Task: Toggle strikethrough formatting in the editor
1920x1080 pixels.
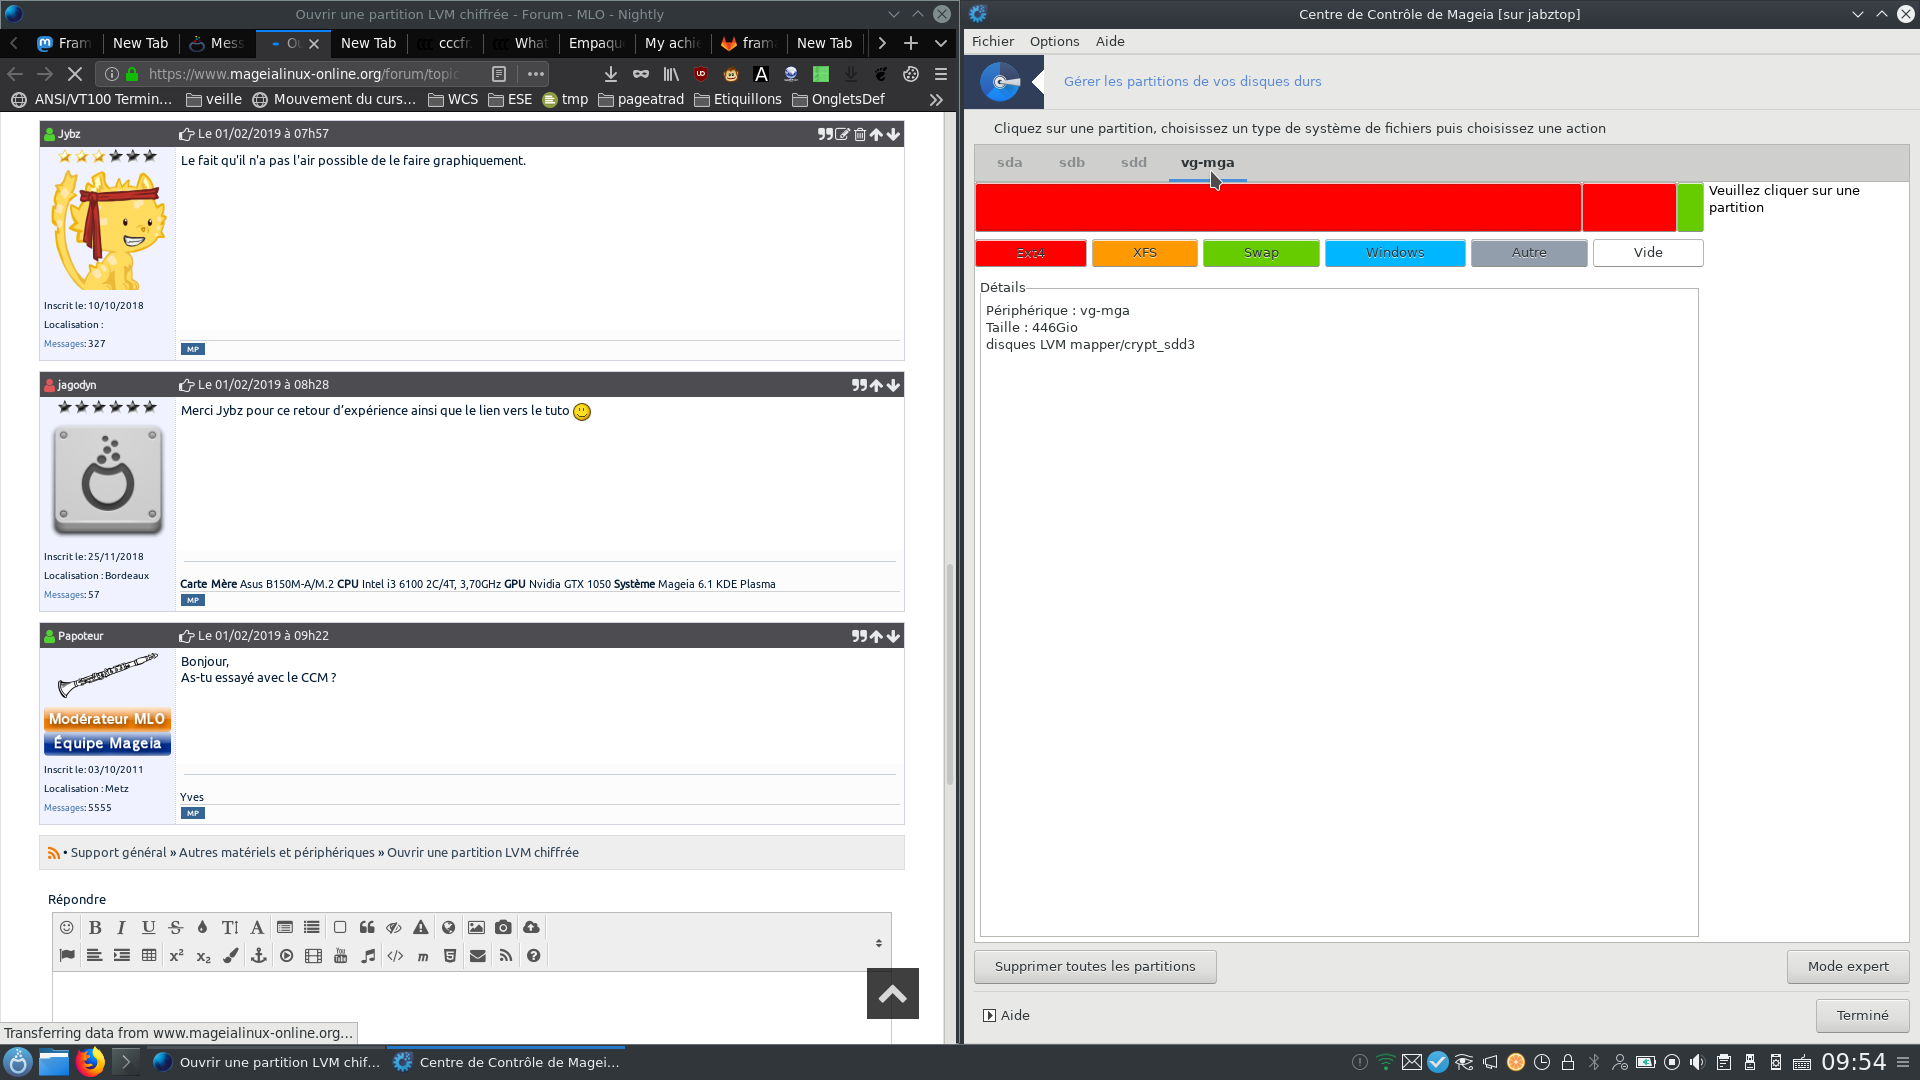Action: (x=176, y=928)
